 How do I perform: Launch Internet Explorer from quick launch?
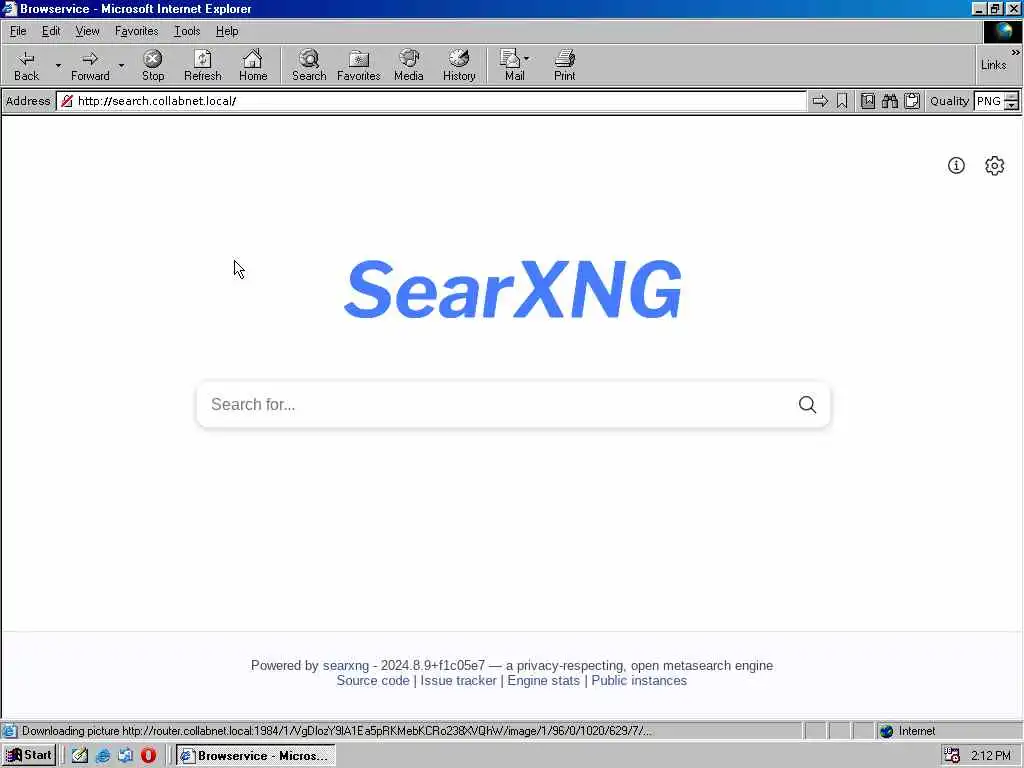coord(103,756)
